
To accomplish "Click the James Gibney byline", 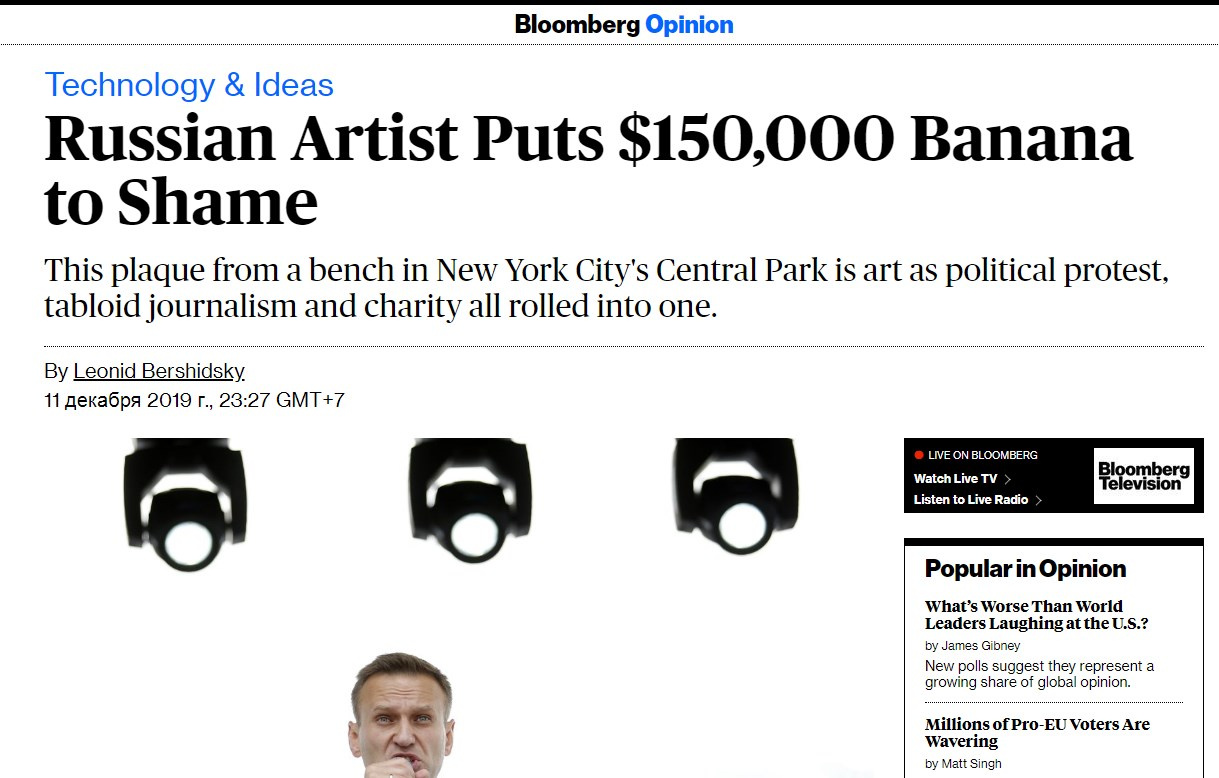I will [972, 646].
